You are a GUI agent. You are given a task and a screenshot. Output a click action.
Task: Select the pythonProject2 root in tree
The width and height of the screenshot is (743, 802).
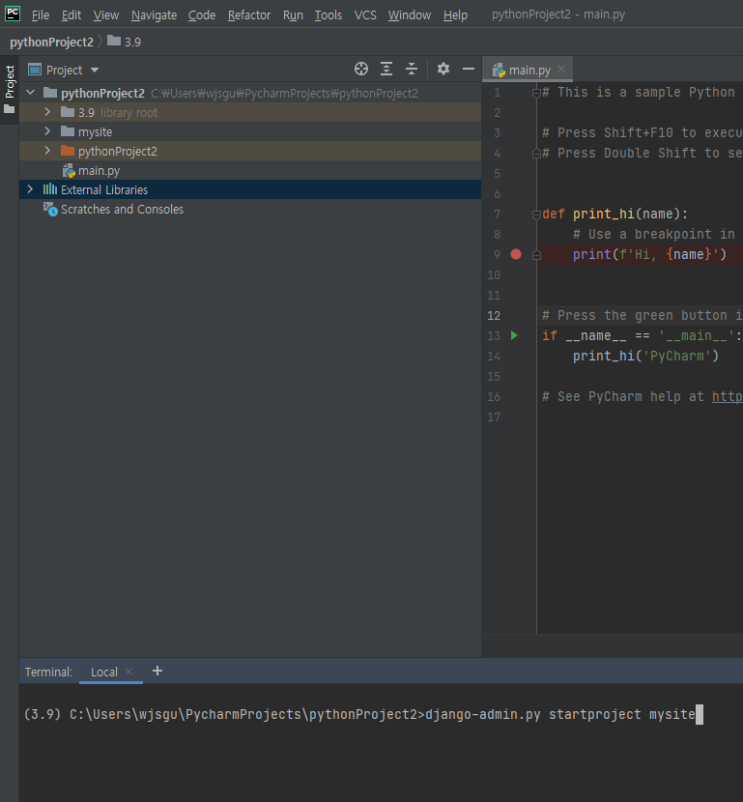click(x=250, y=93)
